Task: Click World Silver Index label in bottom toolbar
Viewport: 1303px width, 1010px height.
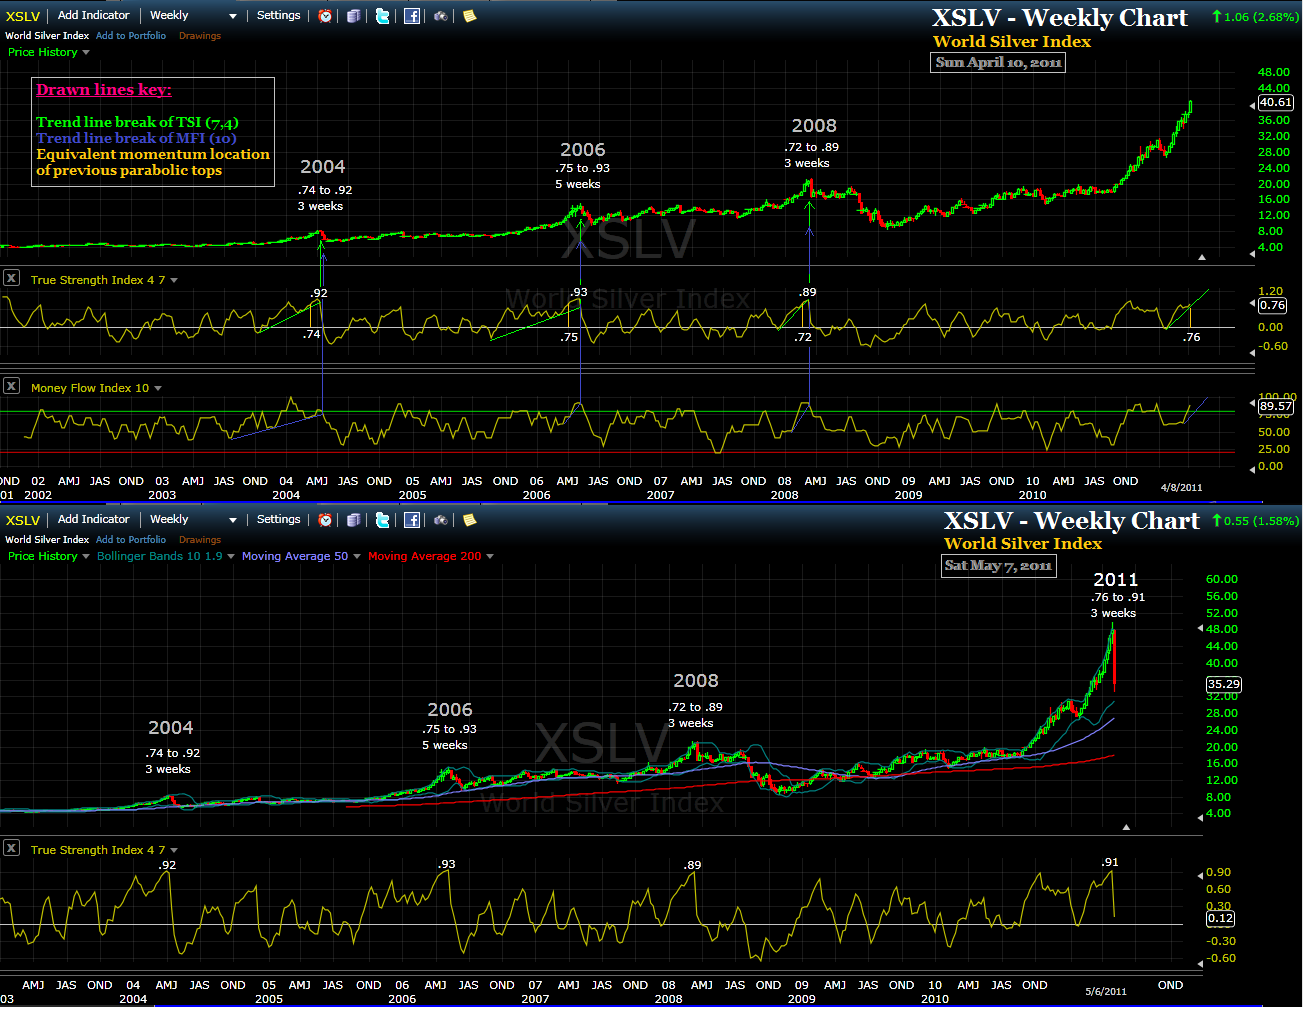Action: click(47, 539)
